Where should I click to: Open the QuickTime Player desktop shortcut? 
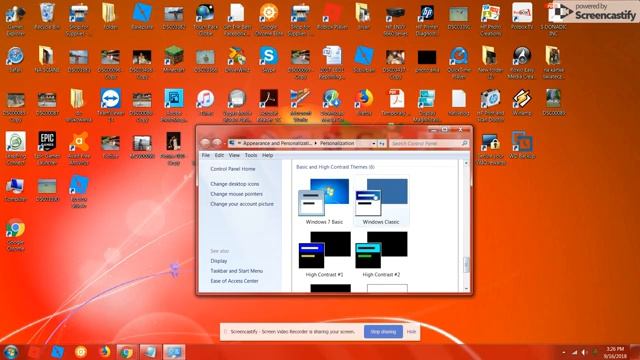pyautogui.click(x=458, y=62)
